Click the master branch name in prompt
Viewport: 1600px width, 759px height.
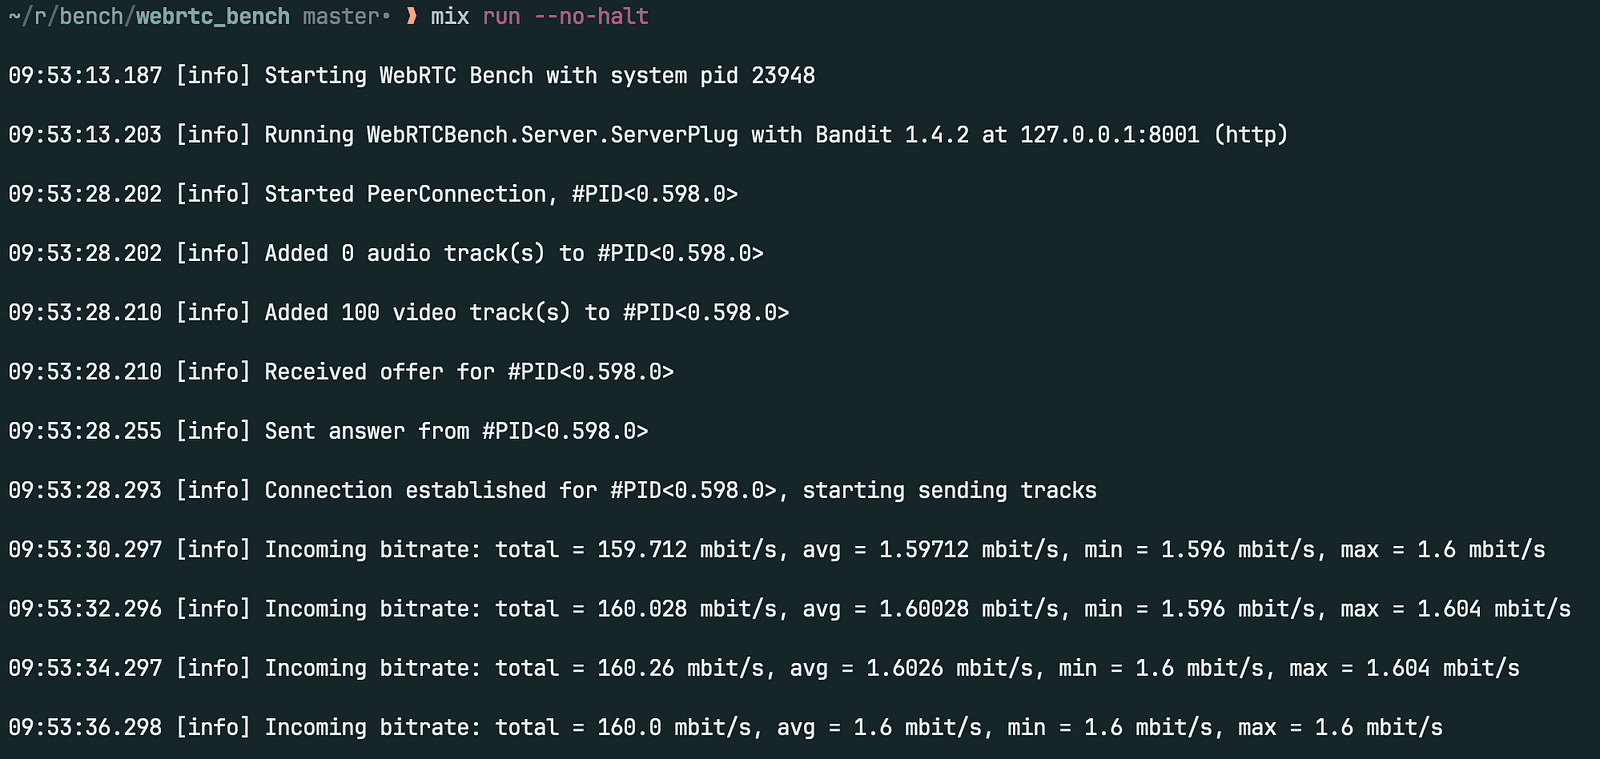point(341,17)
